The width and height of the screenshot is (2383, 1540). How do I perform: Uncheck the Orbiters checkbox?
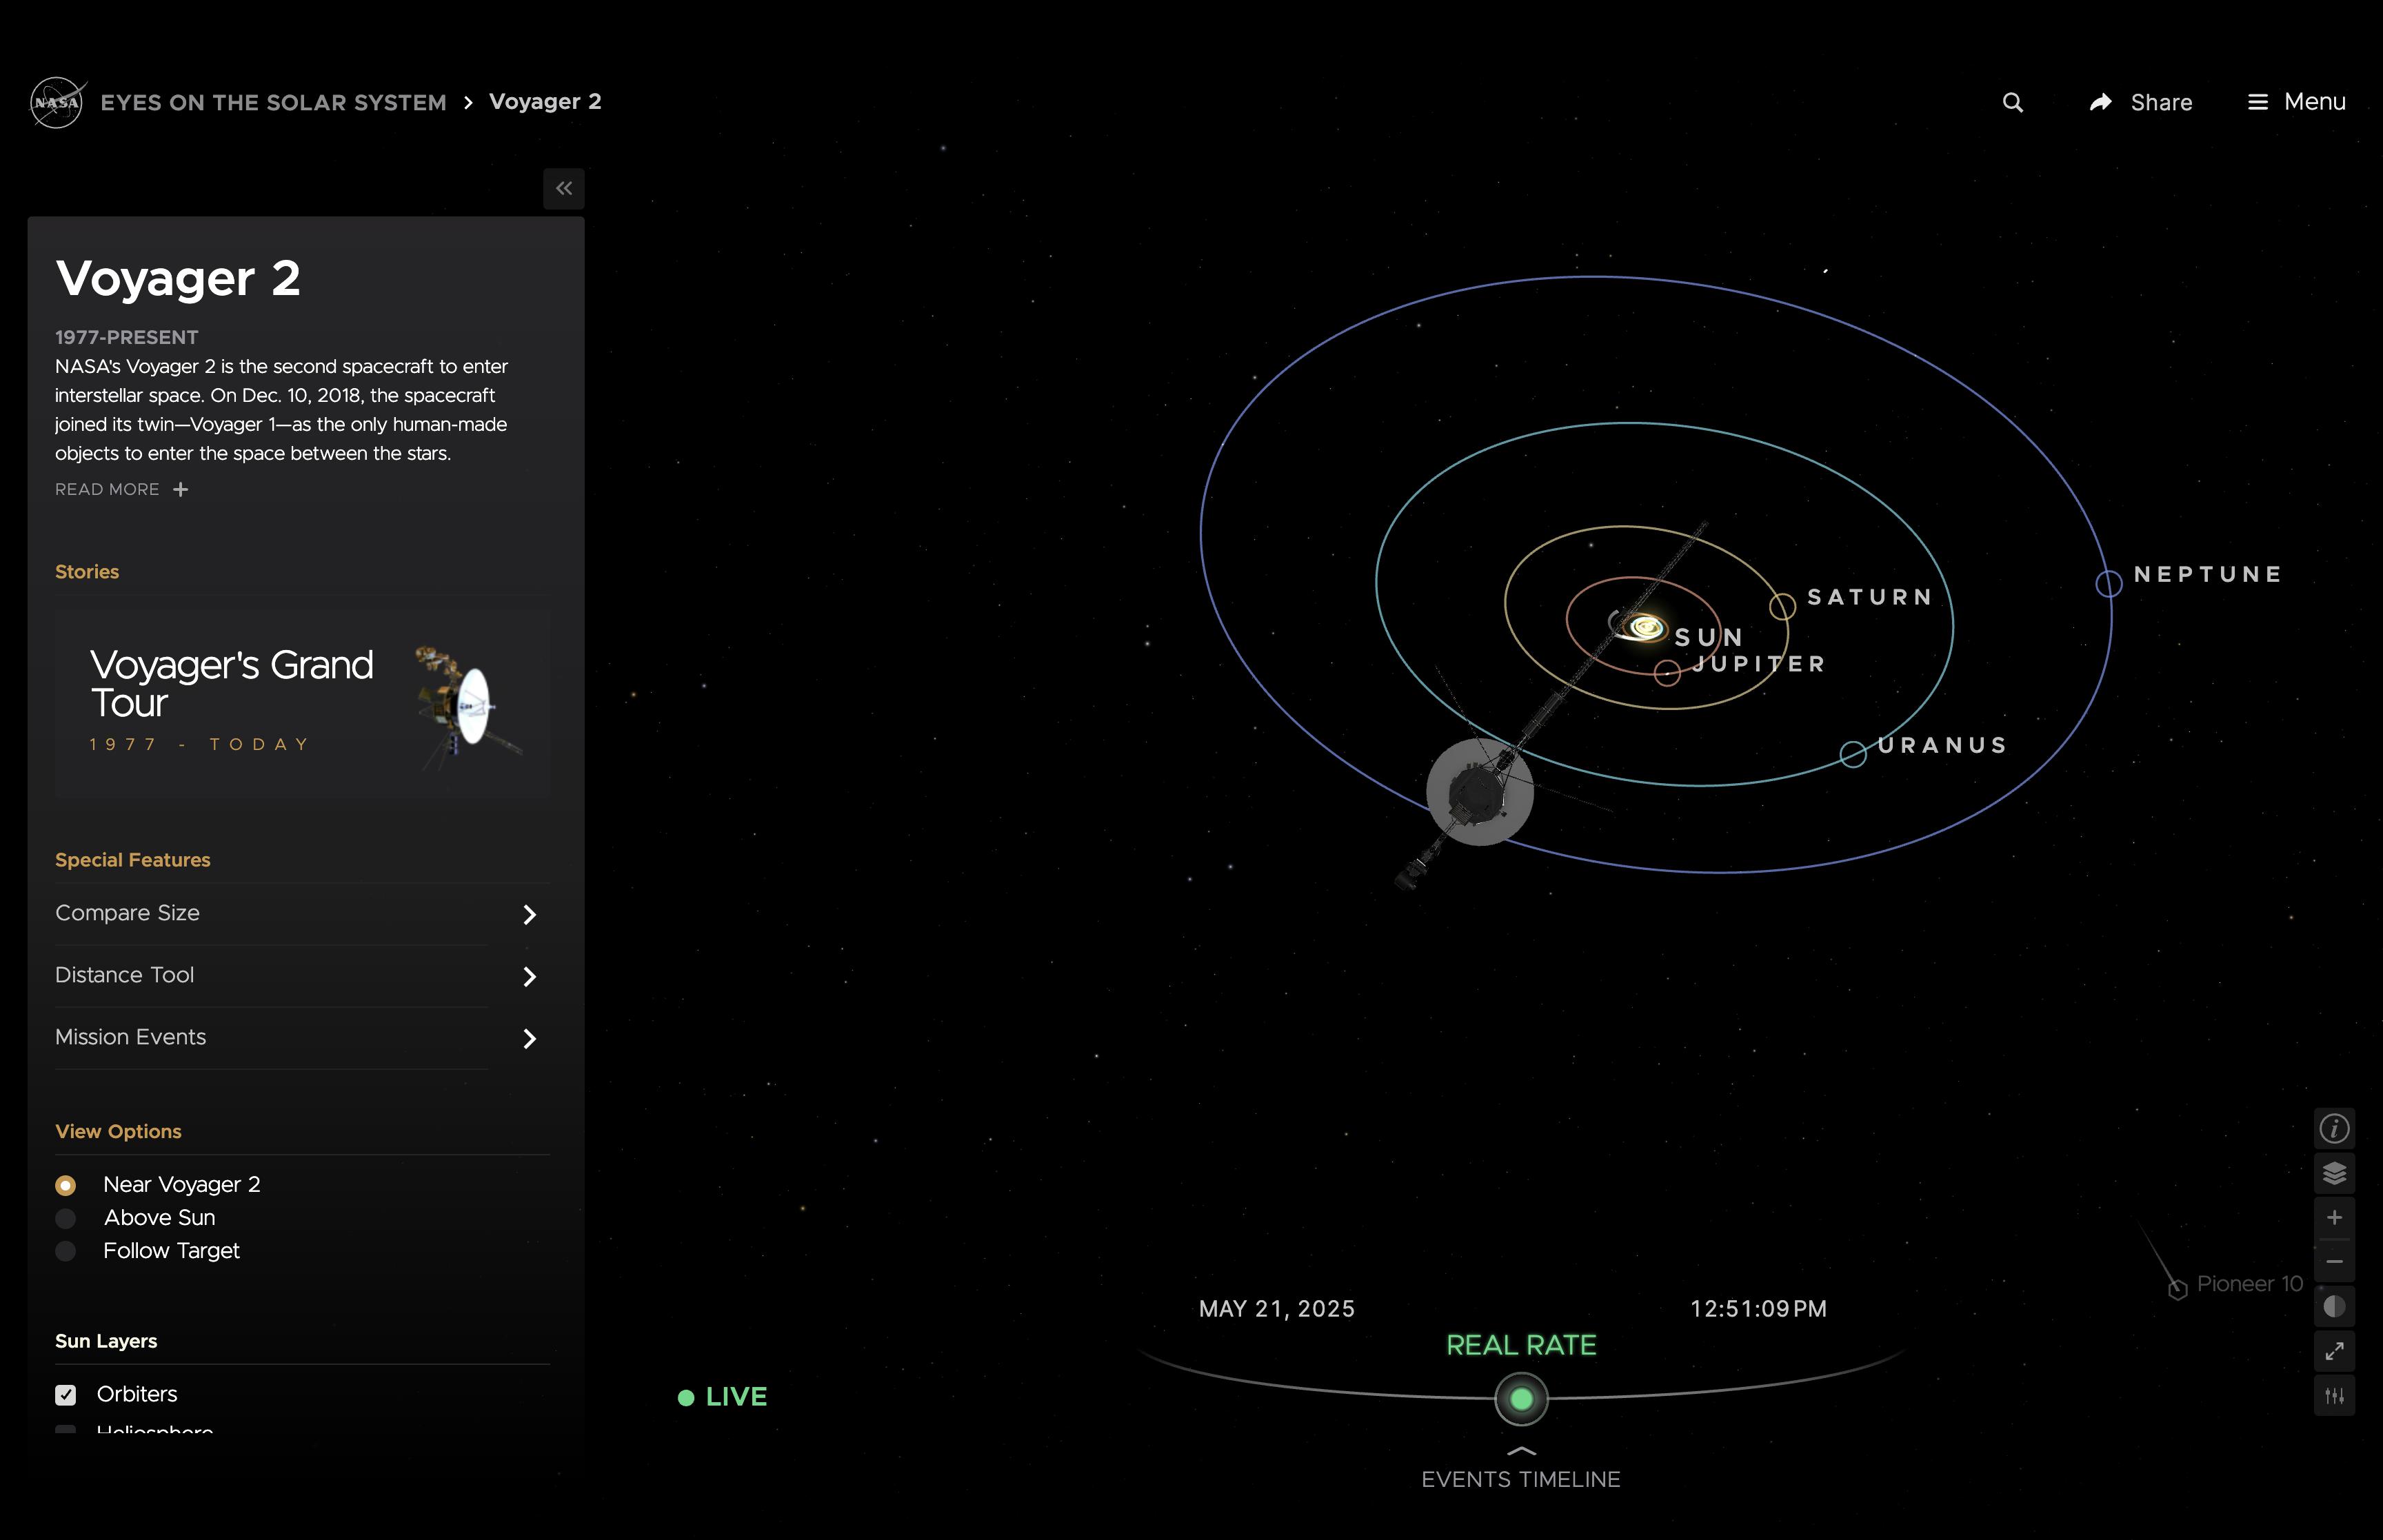coord(66,1394)
